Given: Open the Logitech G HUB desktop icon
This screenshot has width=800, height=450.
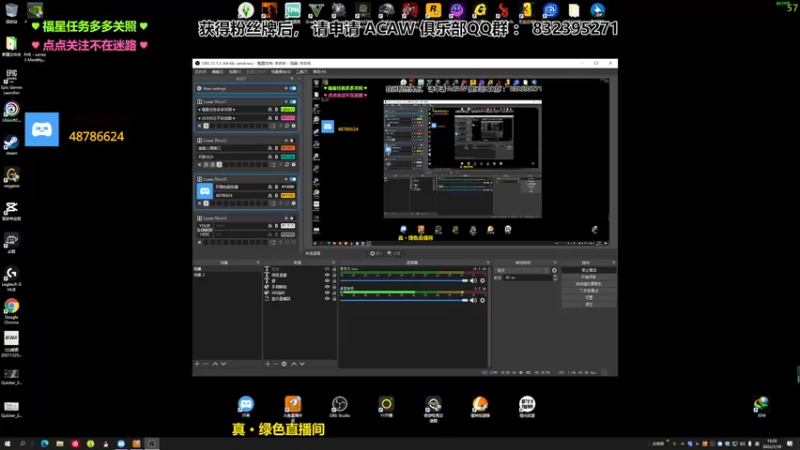Looking at the screenshot, I should 11,279.
